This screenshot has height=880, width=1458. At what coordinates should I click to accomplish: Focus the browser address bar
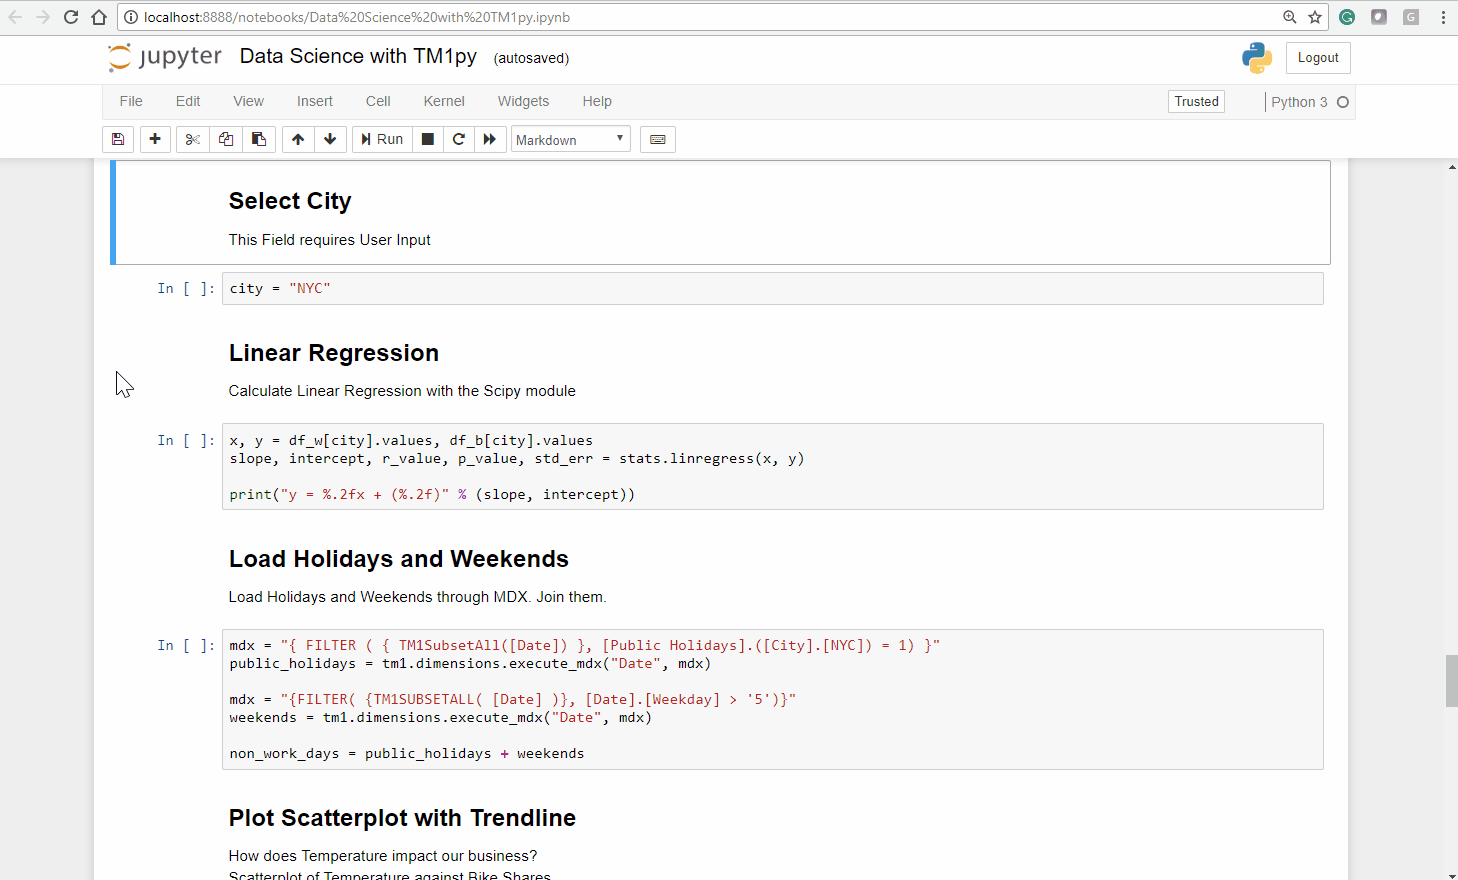[x=600, y=17]
